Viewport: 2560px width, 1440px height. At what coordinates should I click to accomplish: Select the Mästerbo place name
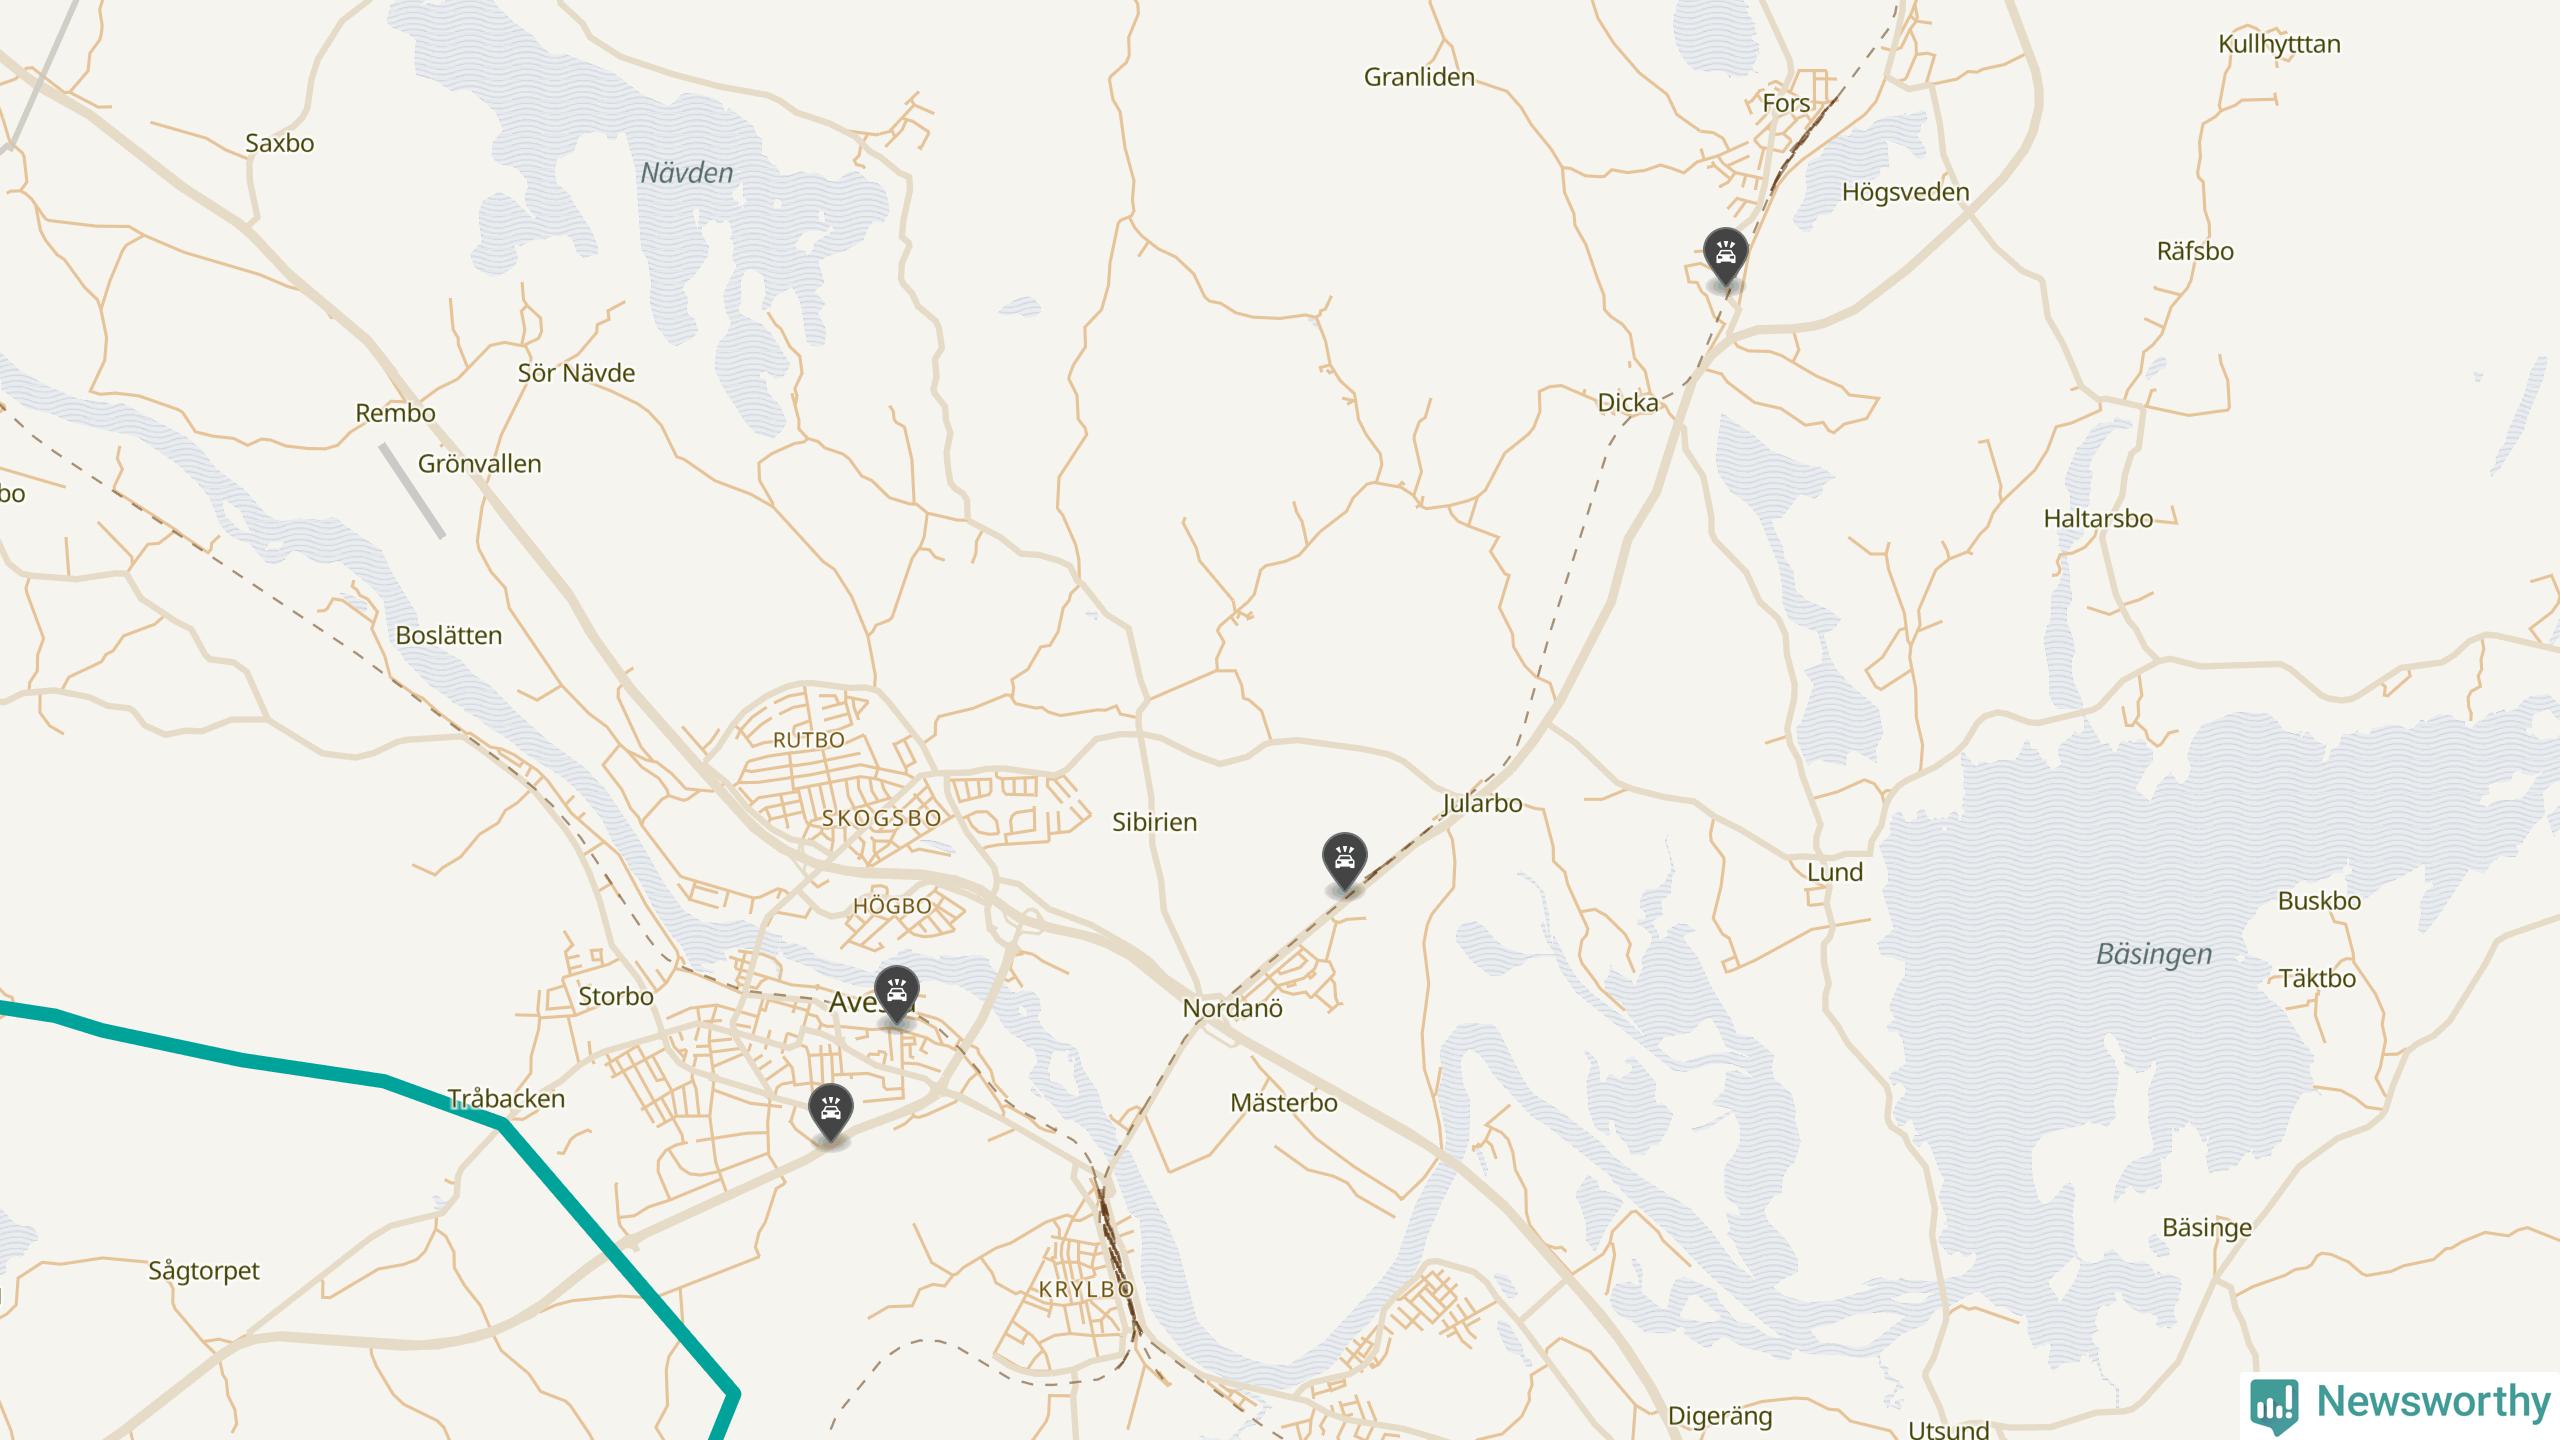point(1284,1103)
